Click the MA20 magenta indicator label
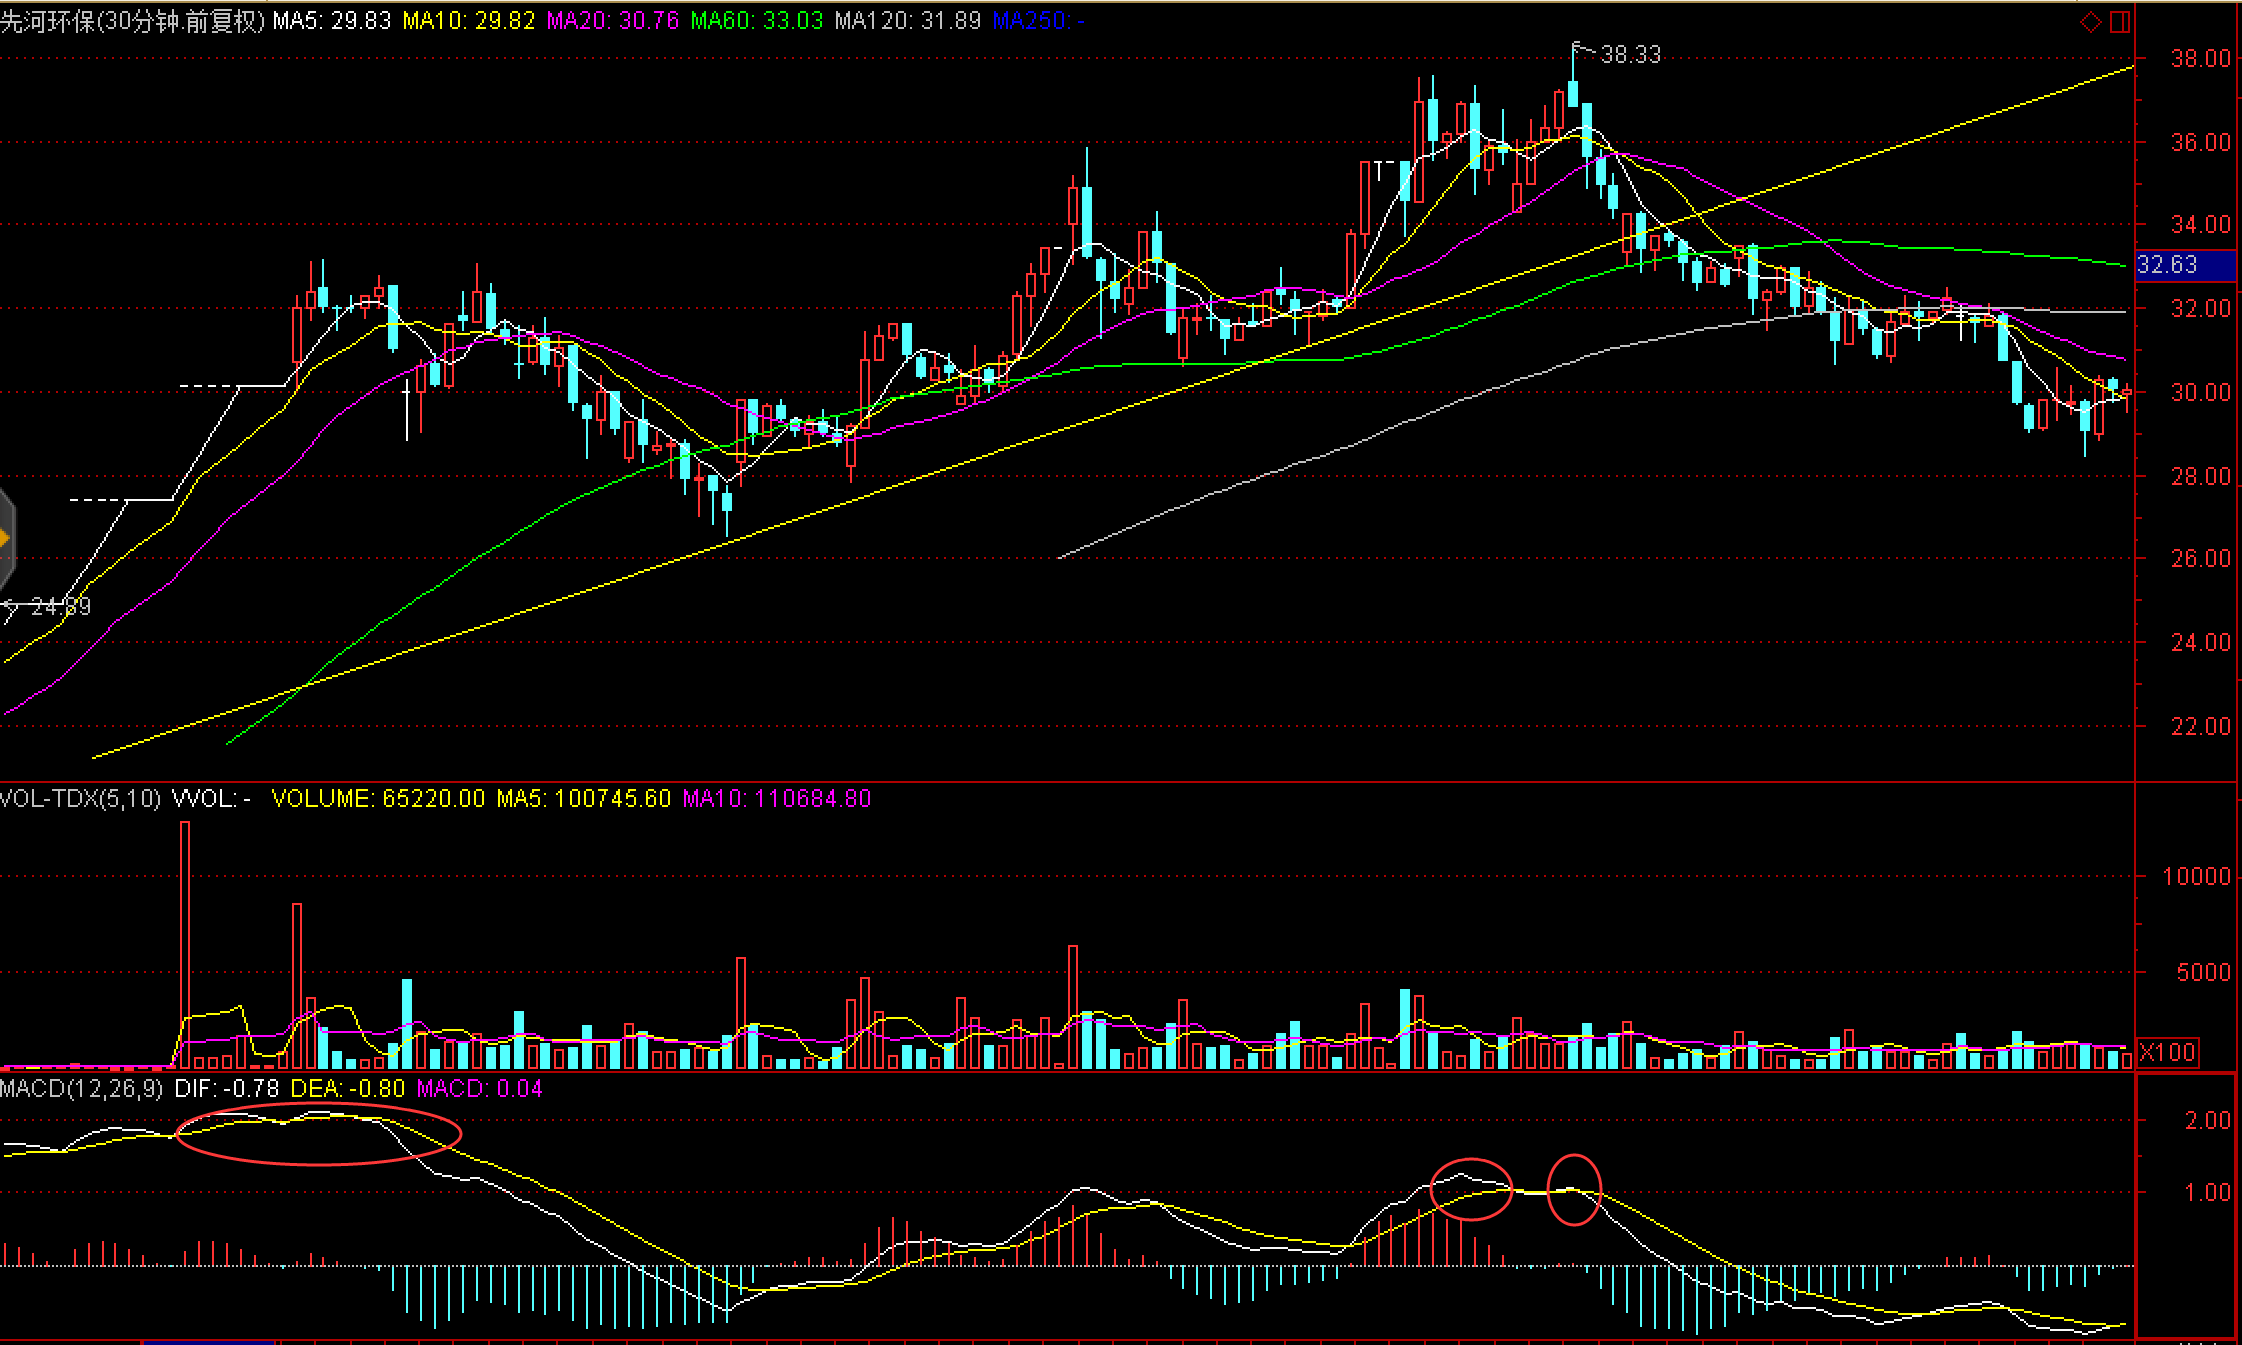Viewport: 2242px width, 1345px height. 612,21
